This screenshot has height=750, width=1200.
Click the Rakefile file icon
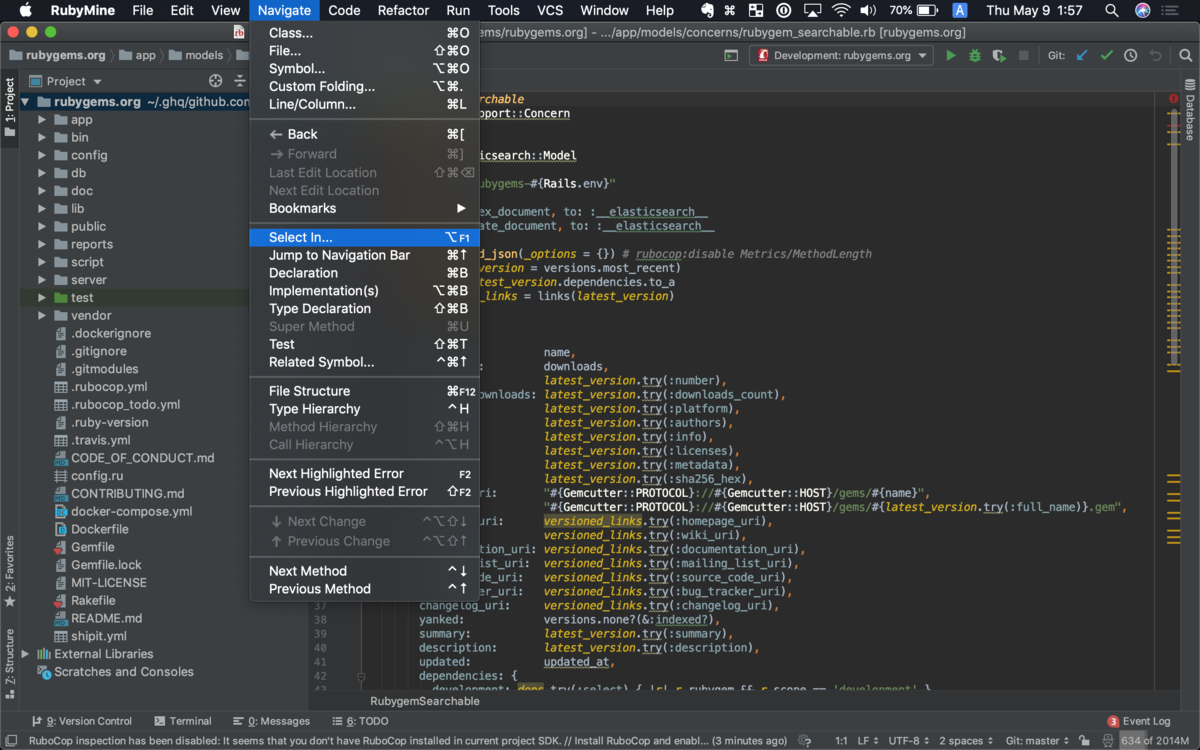[61, 601]
